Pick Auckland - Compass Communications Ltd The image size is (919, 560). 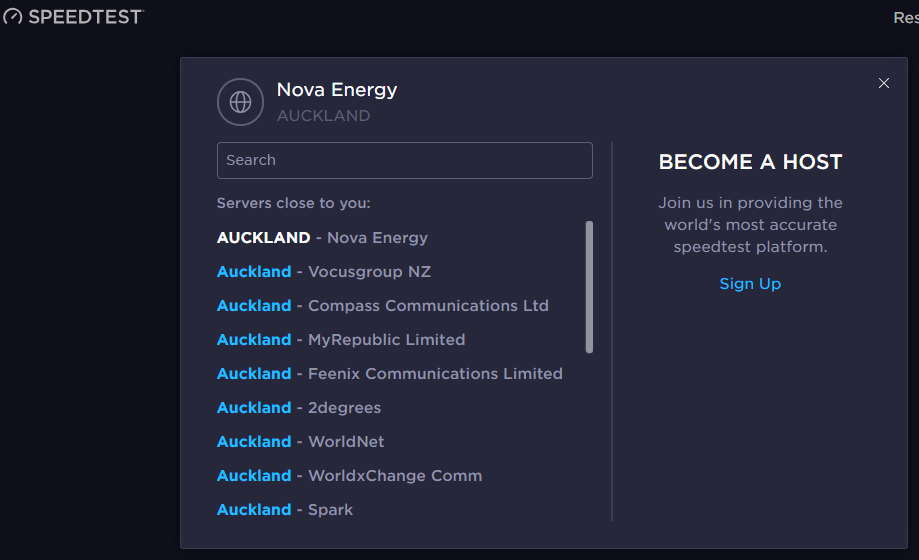[382, 306]
